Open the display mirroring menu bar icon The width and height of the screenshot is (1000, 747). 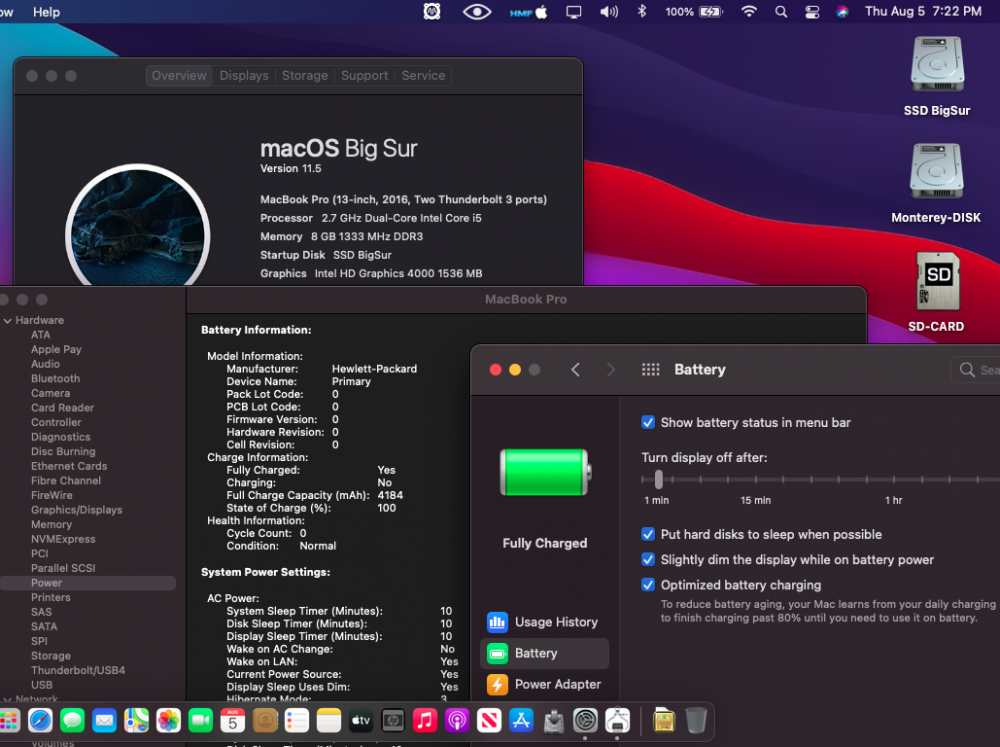(573, 11)
